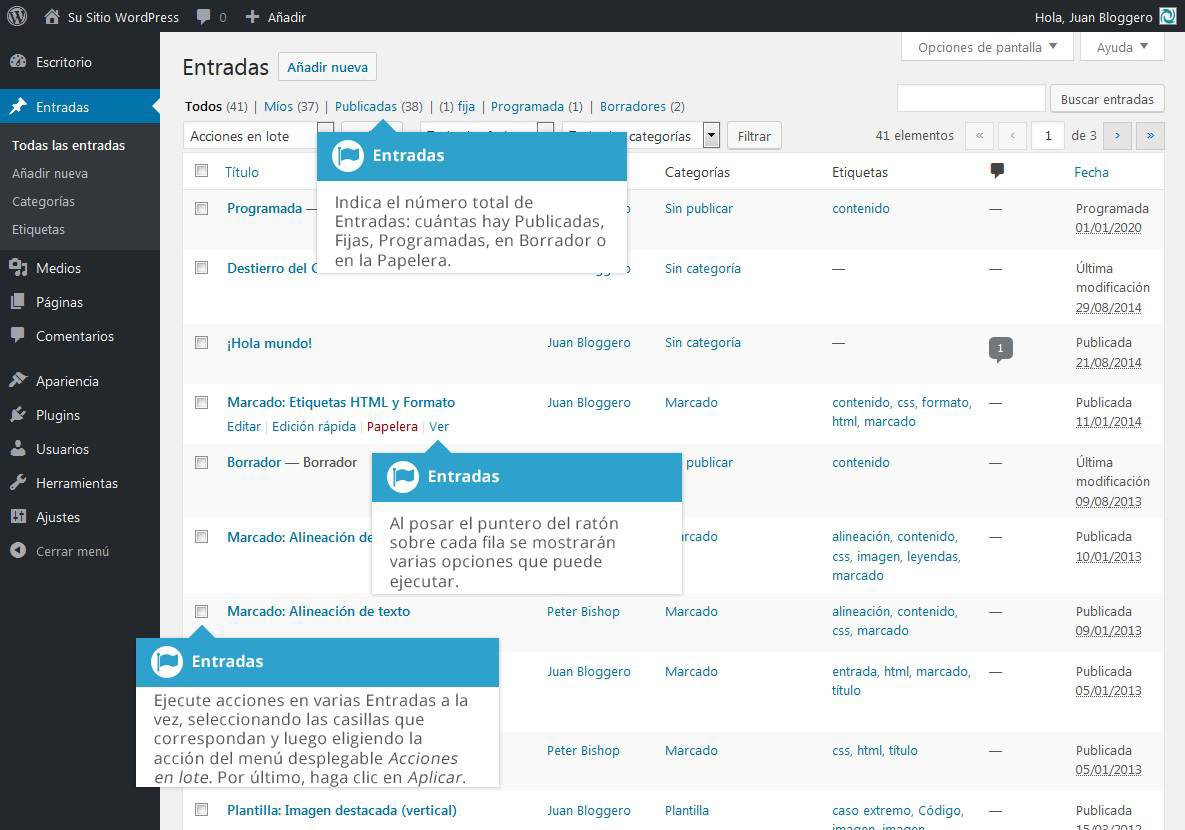This screenshot has height=830, width=1185.
Task: Open the Etiquetas sidebar submenu item
Action: pos(39,229)
